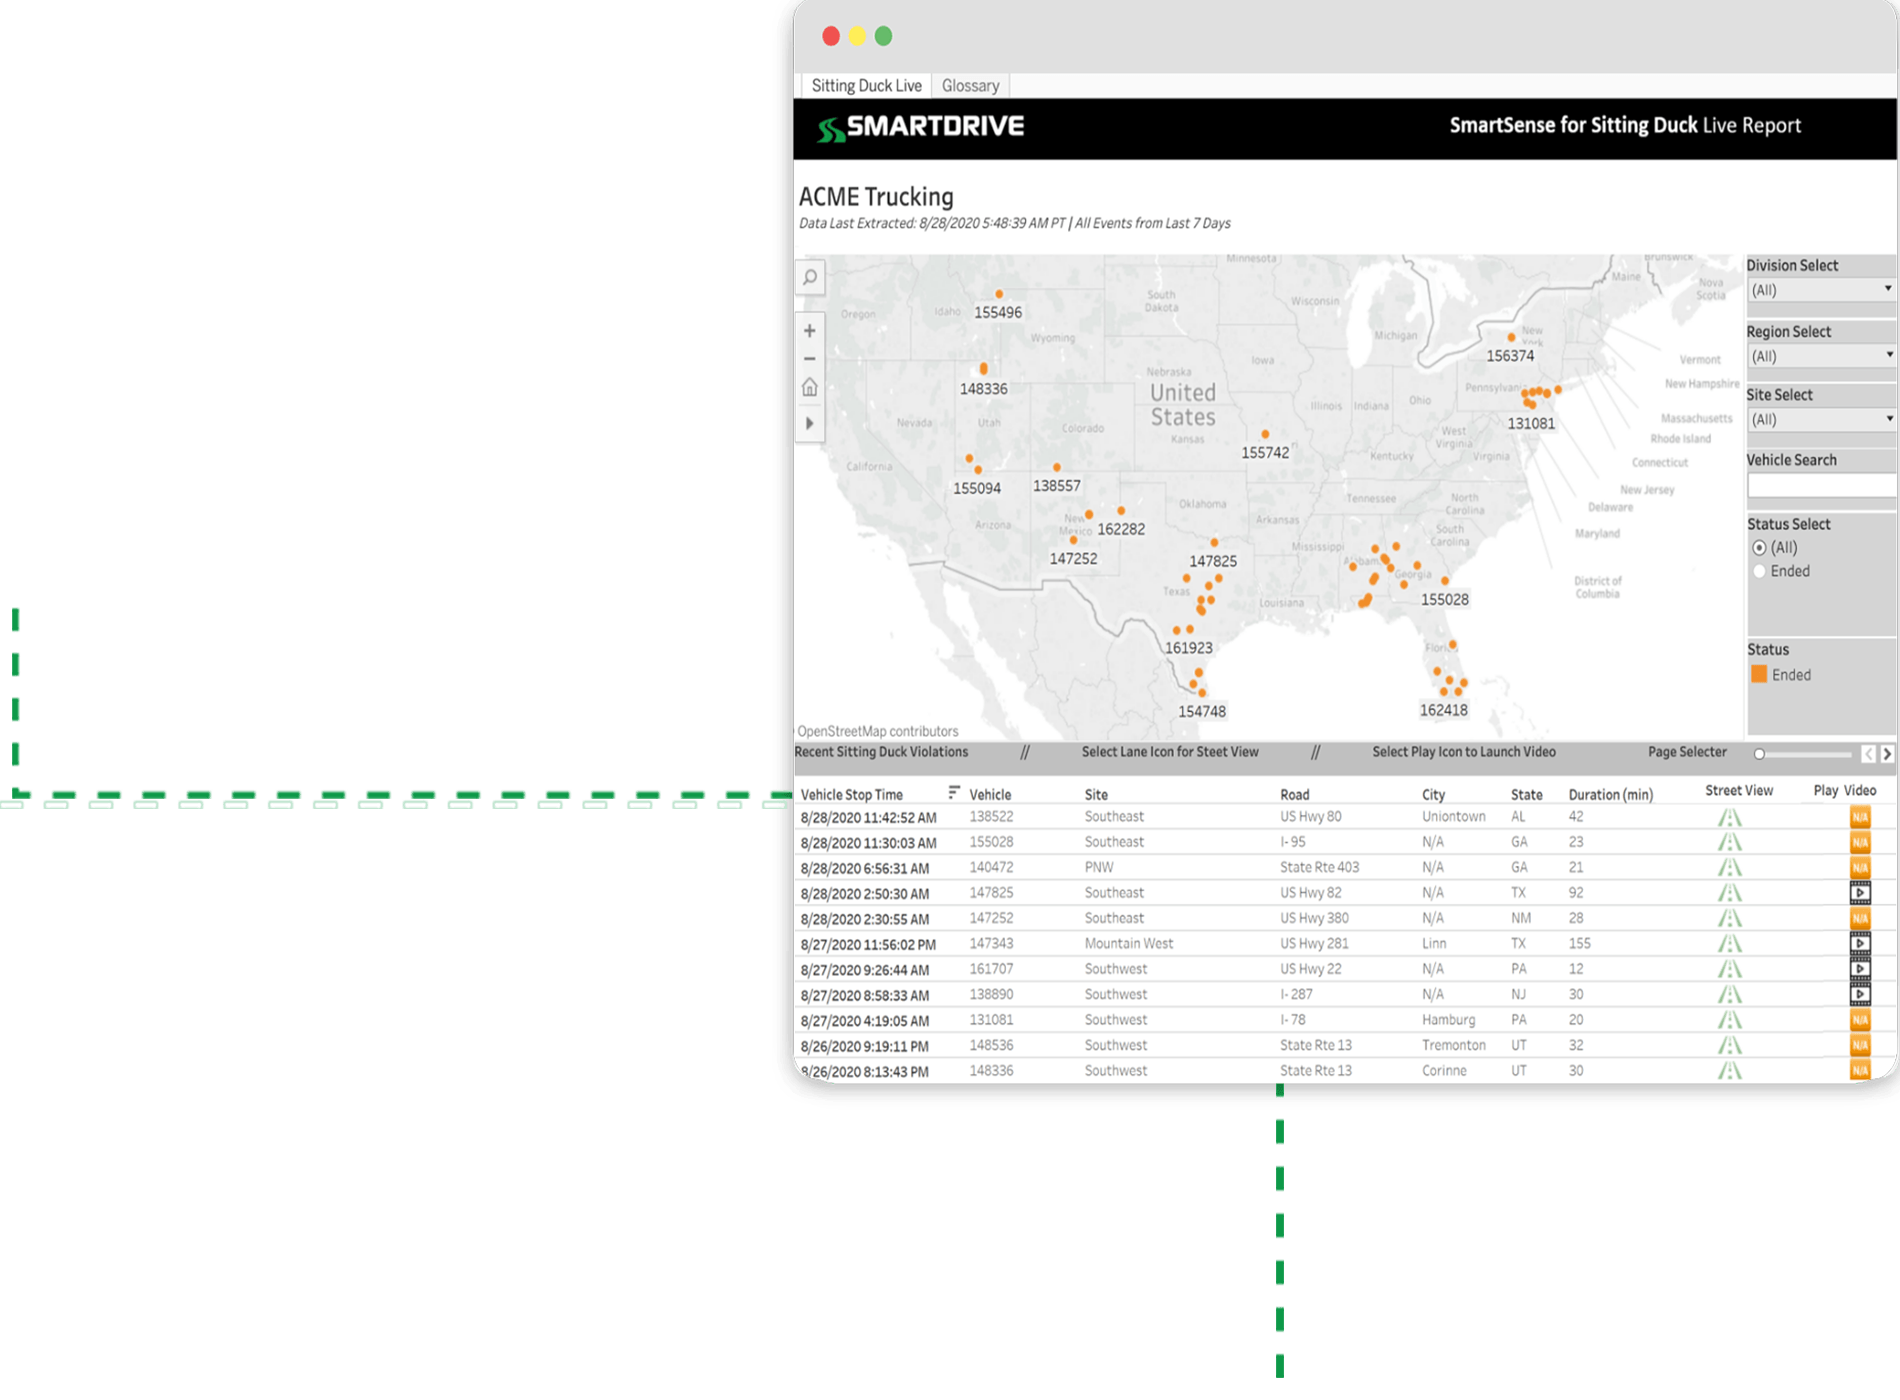Click US Hwy 380 road cell

click(x=1314, y=918)
